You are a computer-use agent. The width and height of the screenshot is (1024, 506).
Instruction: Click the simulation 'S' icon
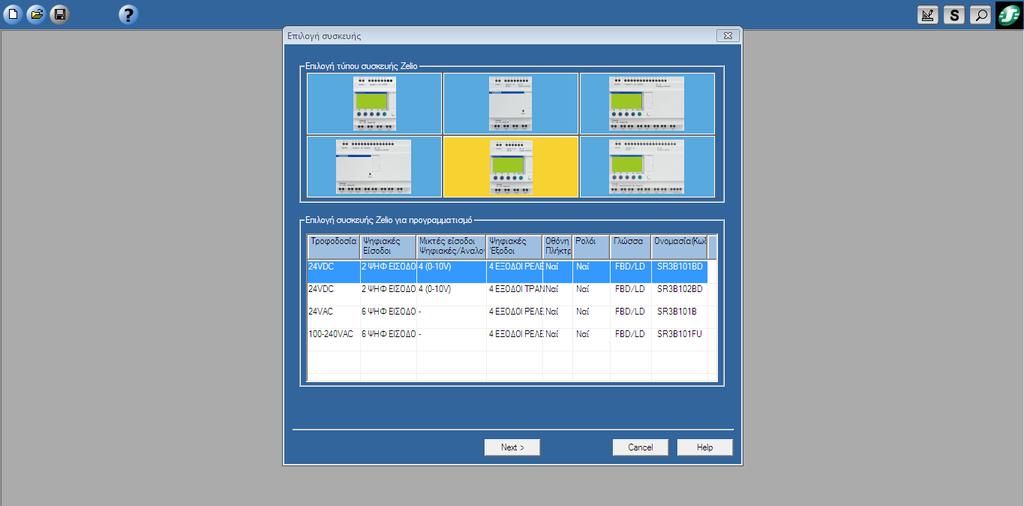point(954,15)
